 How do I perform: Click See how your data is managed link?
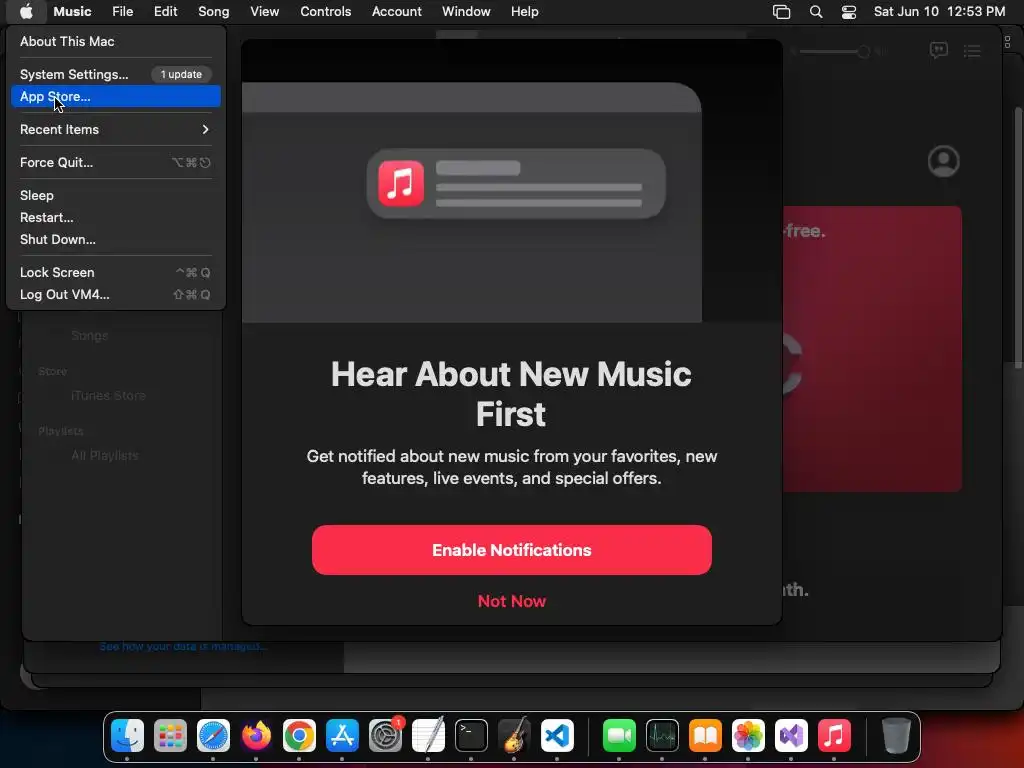point(183,646)
